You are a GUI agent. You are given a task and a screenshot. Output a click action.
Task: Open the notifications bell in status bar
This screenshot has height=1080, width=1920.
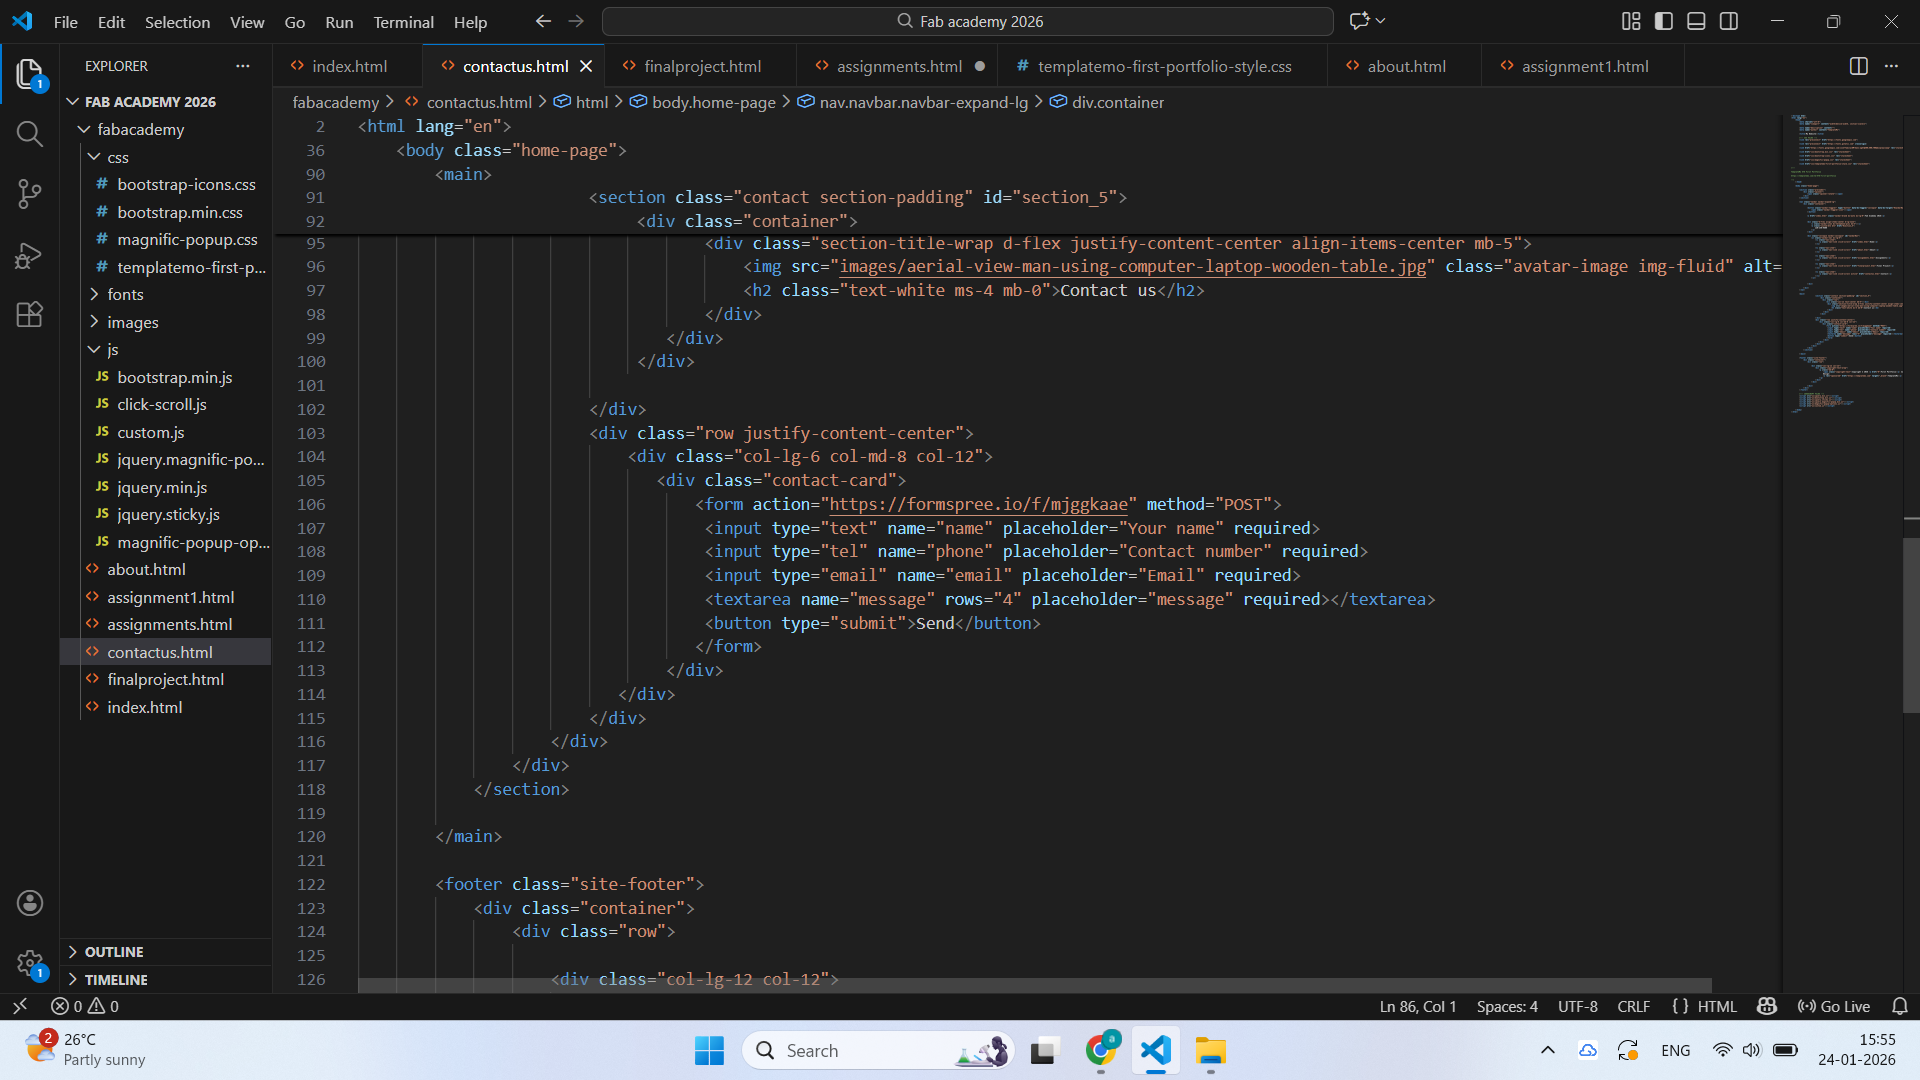(x=1900, y=1006)
